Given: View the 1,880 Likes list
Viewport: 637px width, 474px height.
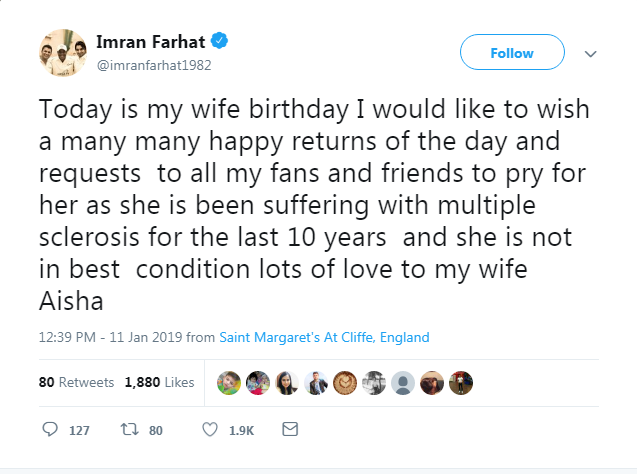Looking at the screenshot, I should 159,382.
